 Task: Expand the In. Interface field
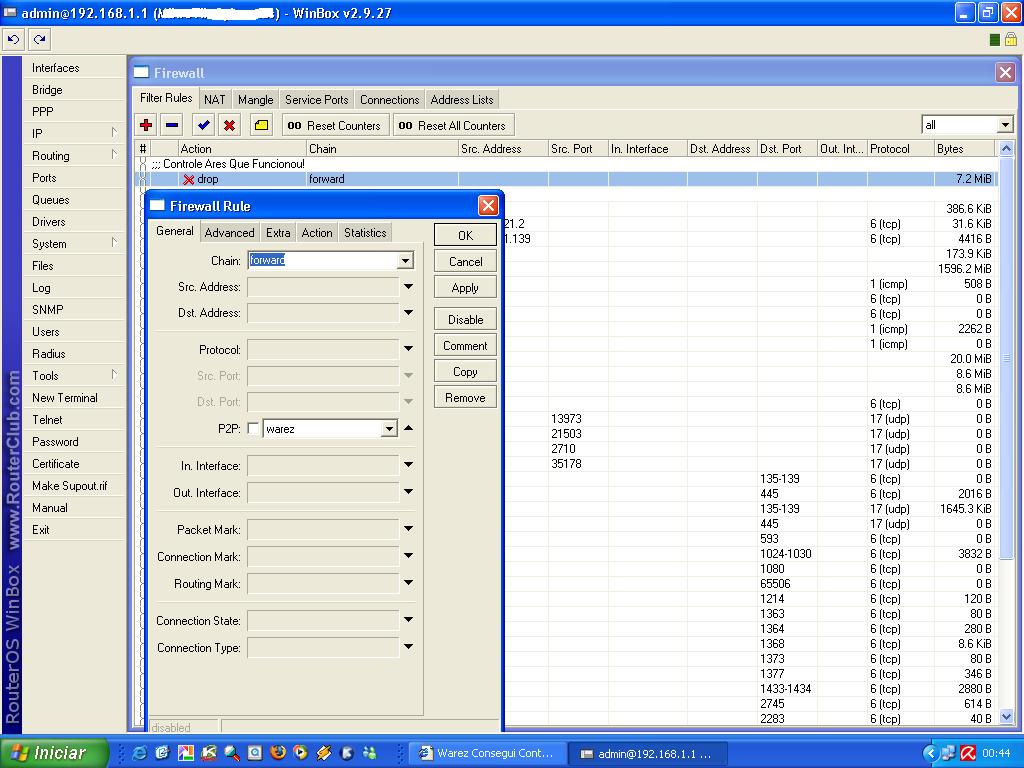point(408,464)
